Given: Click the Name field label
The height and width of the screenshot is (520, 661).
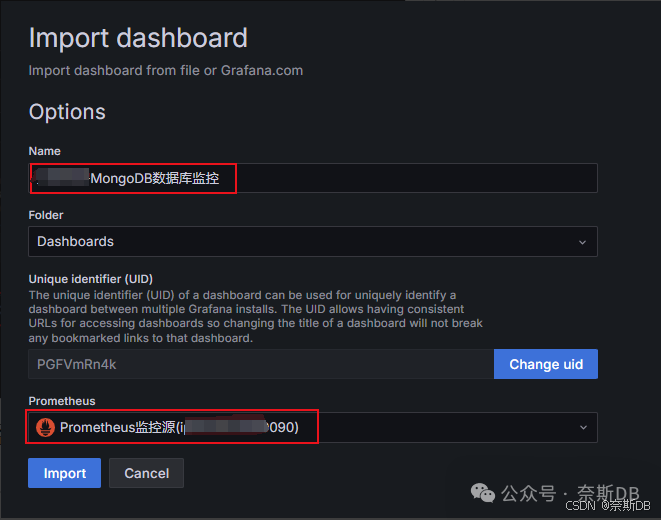Looking at the screenshot, I should [x=44, y=151].
